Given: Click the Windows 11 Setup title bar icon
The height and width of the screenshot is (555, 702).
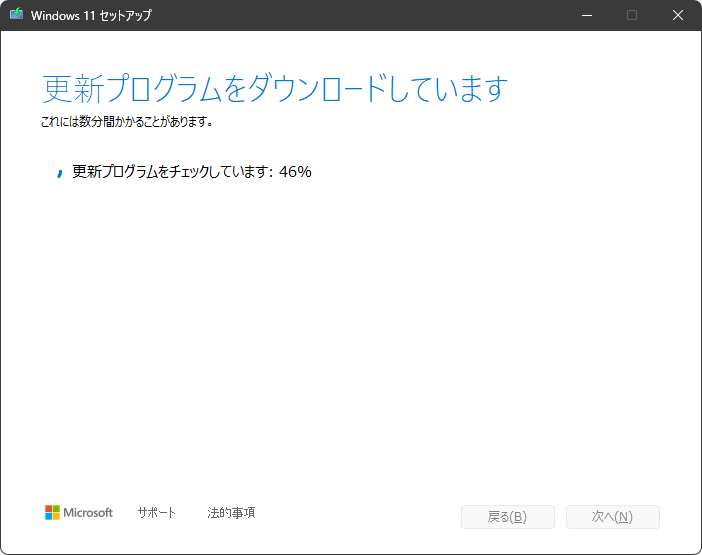Looking at the screenshot, I should (x=17, y=14).
